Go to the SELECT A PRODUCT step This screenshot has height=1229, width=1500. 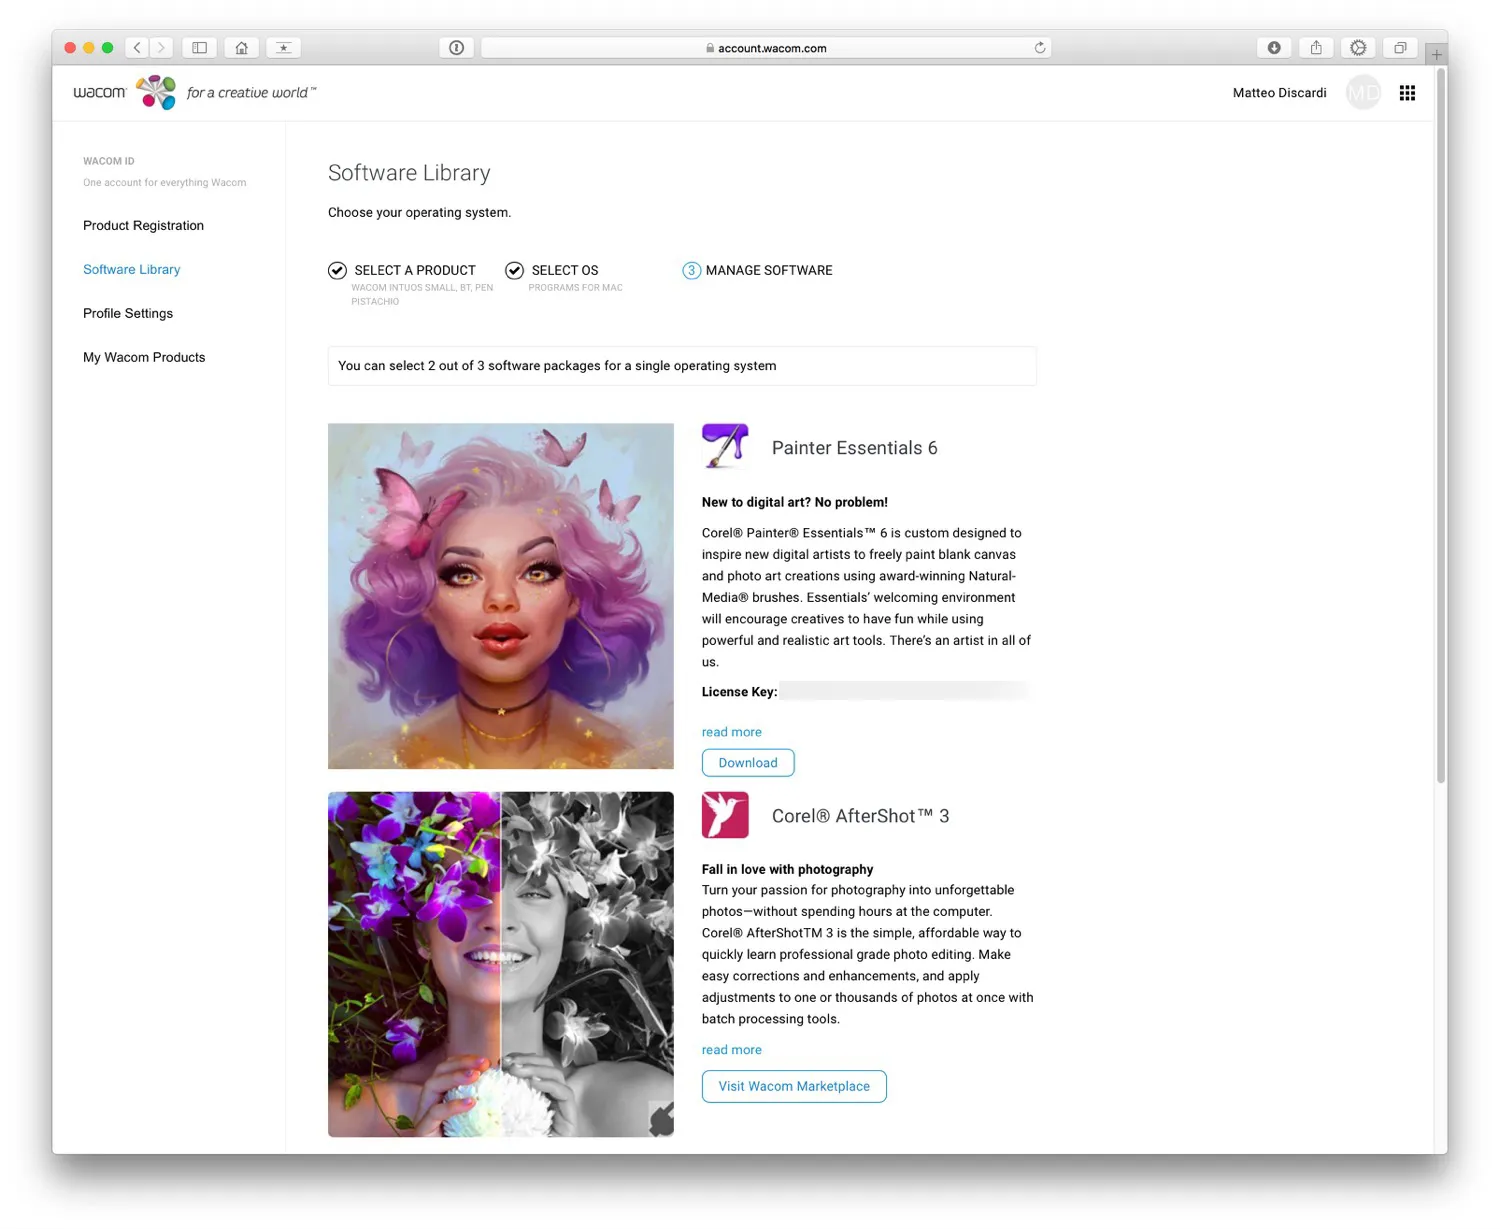click(x=415, y=270)
